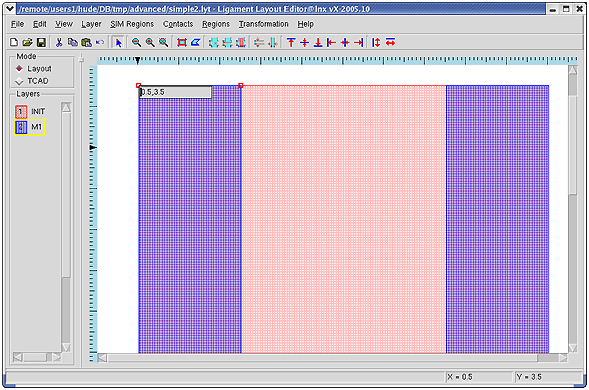Click the Paste clipboard icon
The height and width of the screenshot is (390, 589).
[86, 42]
